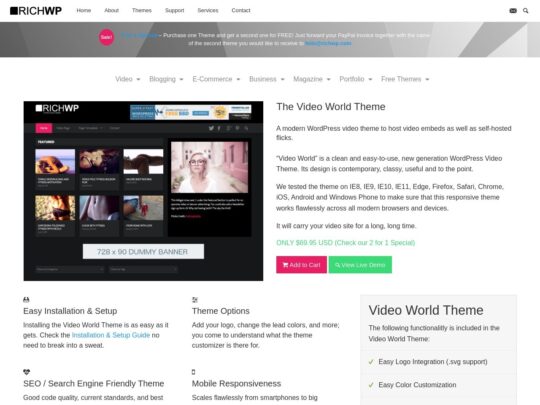Click the sidebar Video World Theme heading
This screenshot has height=405, width=540.
click(x=426, y=310)
